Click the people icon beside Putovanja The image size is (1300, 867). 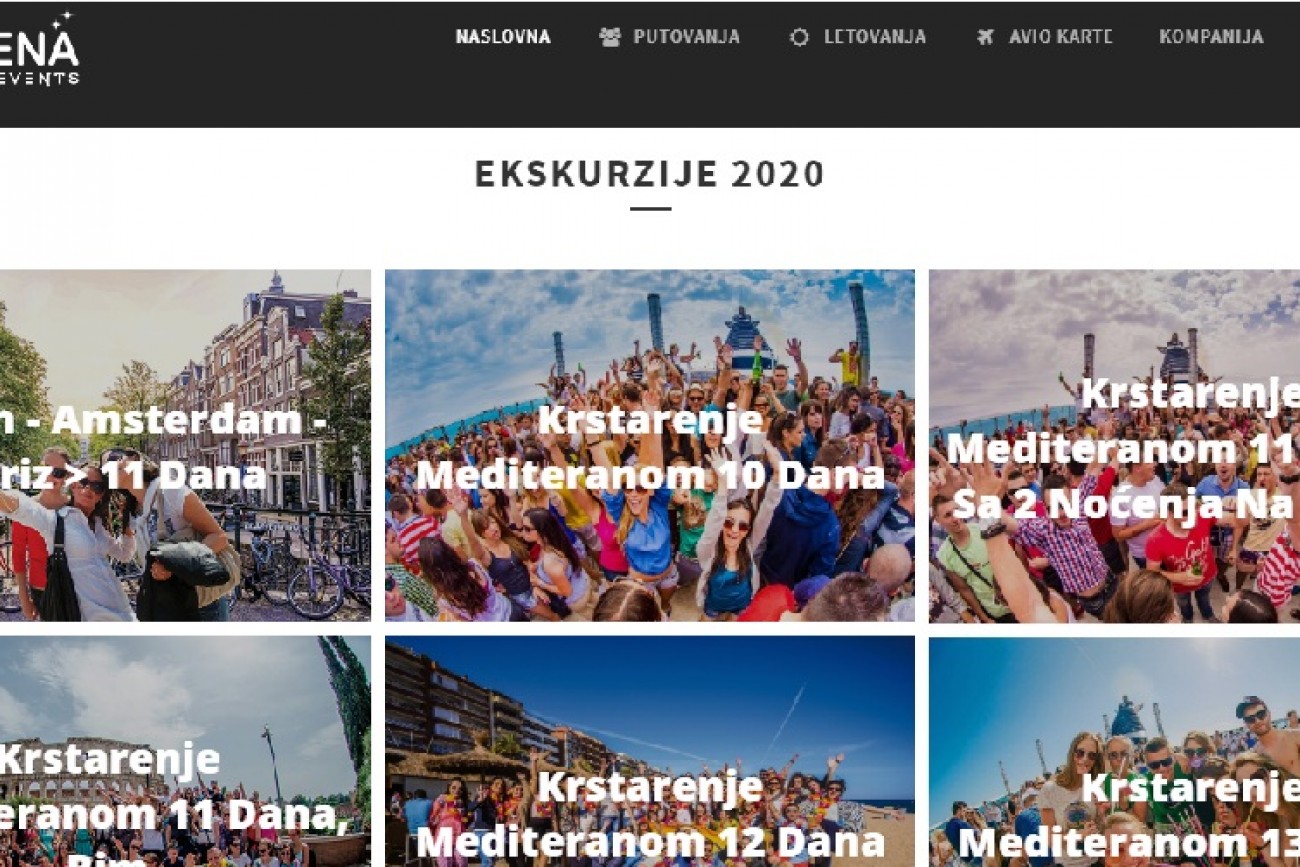pyautogui.click(x=609, y=37)
